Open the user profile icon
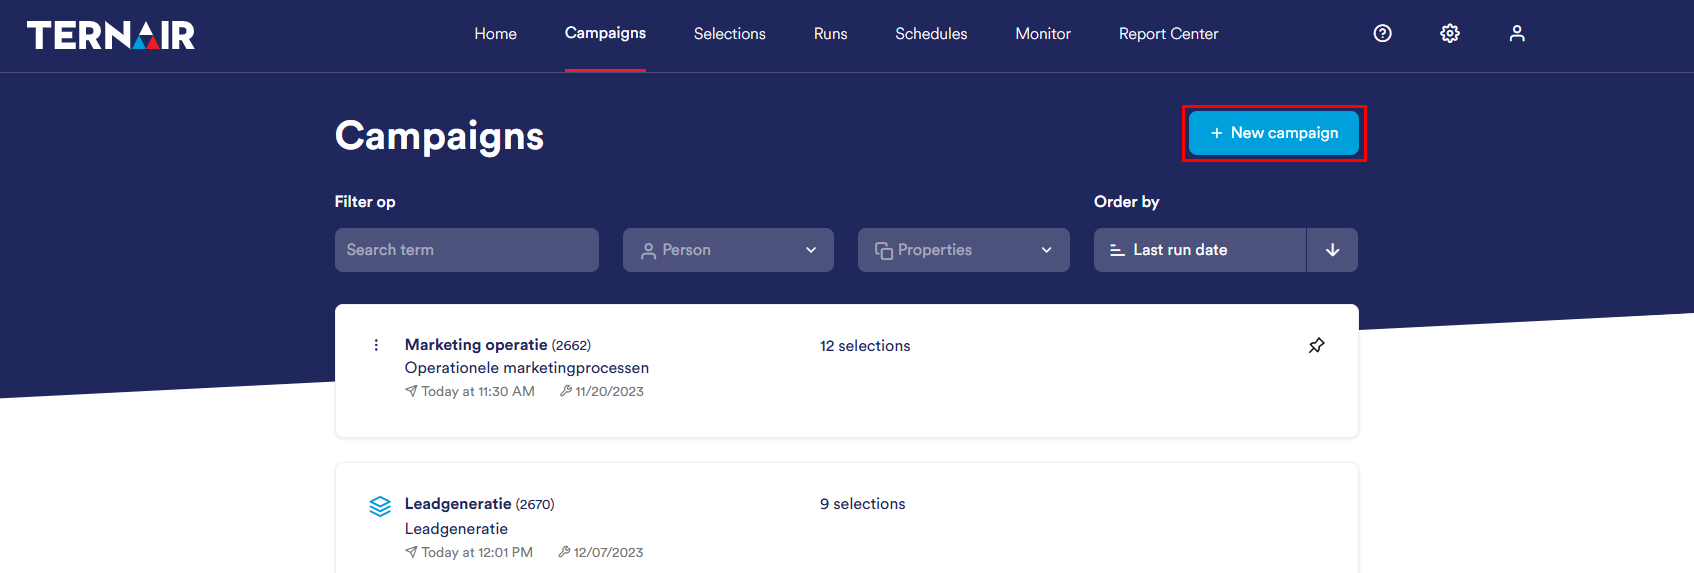The width and height of the screenshot is (1694, 573). [1517, 34]
